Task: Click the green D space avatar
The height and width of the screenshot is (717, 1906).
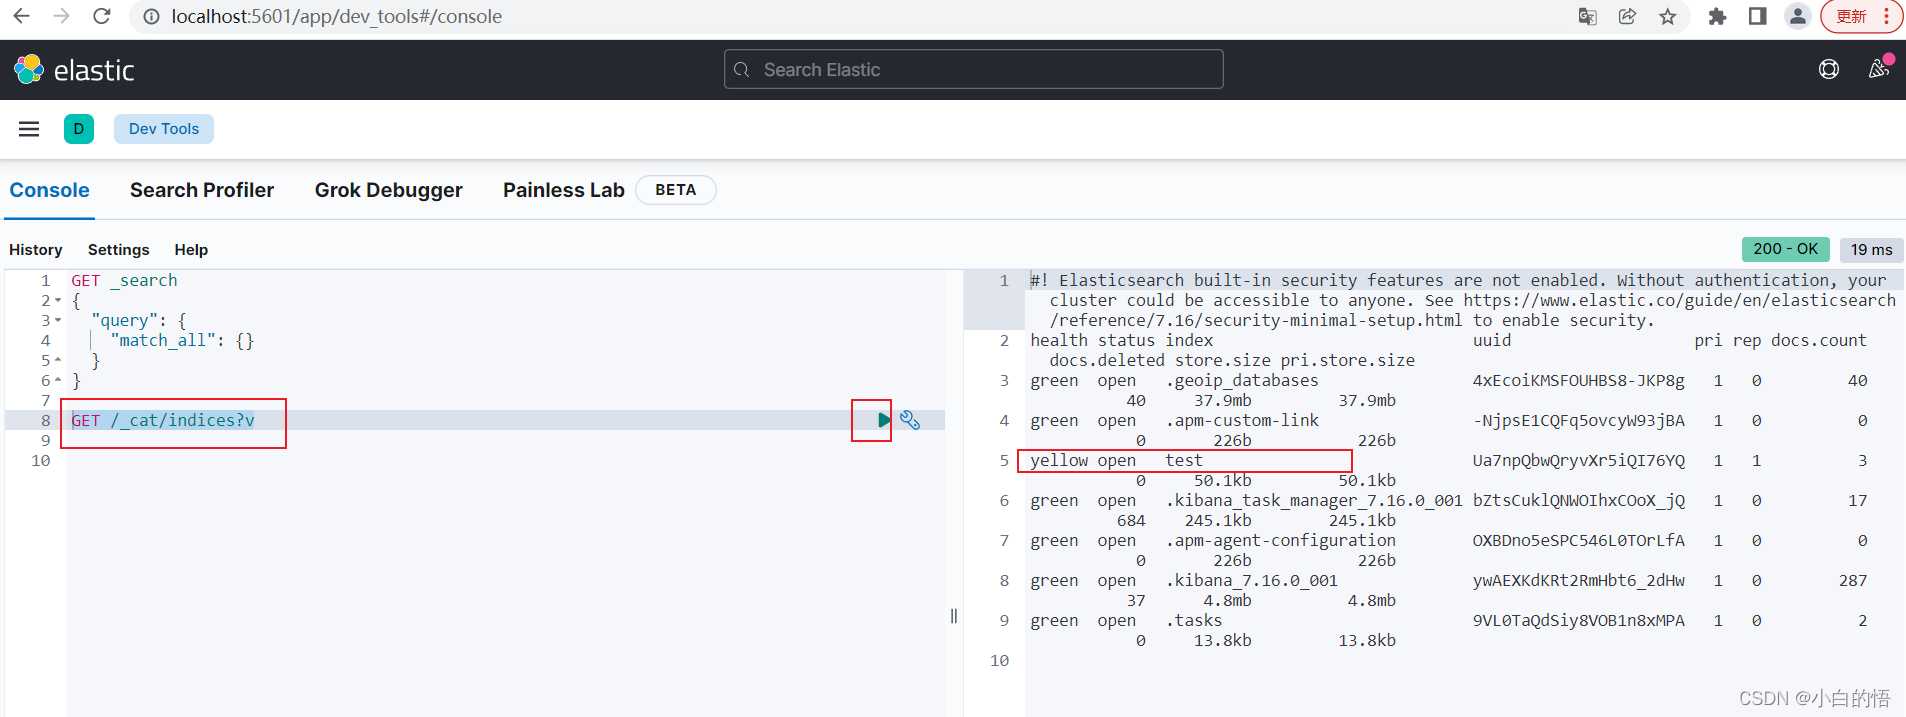Action: tap(79, 129)
